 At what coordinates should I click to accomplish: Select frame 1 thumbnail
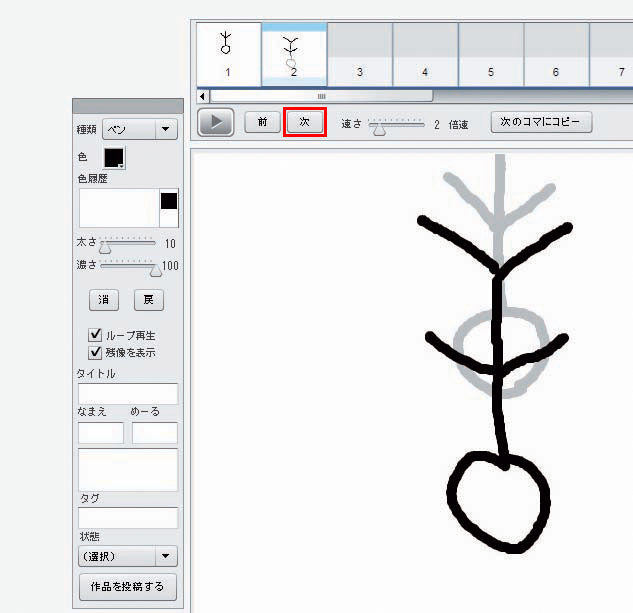pyautogui.click(x=228, y=54)
